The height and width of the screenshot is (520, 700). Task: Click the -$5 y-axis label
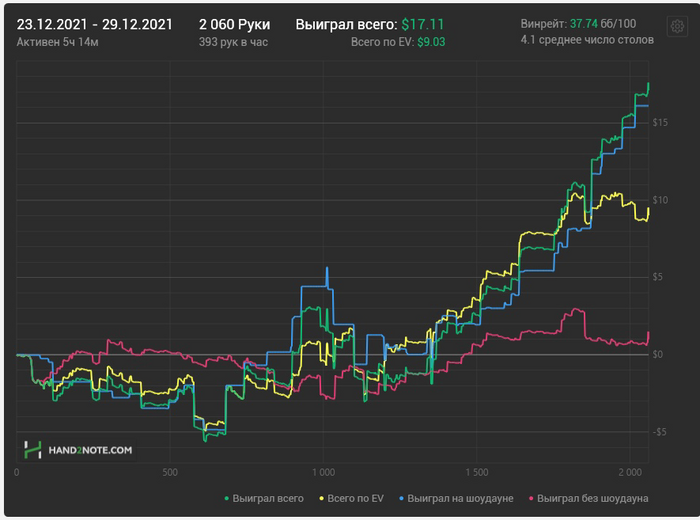658,432
